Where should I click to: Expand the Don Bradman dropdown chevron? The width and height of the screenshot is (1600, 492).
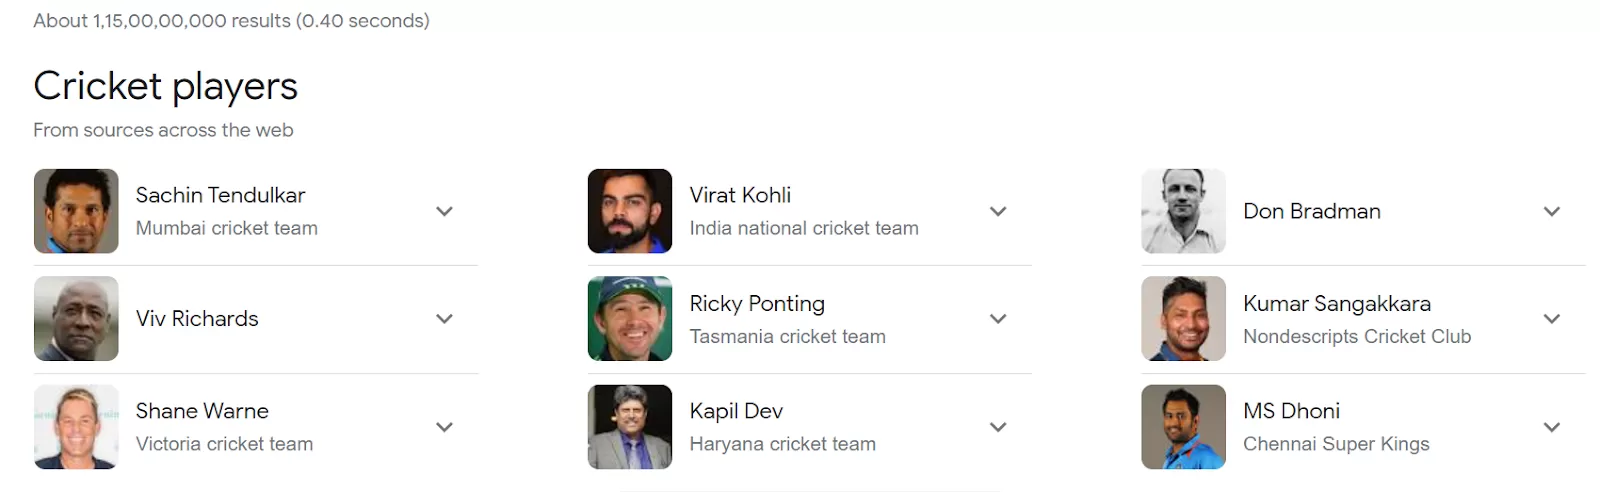click(1551, 211)
